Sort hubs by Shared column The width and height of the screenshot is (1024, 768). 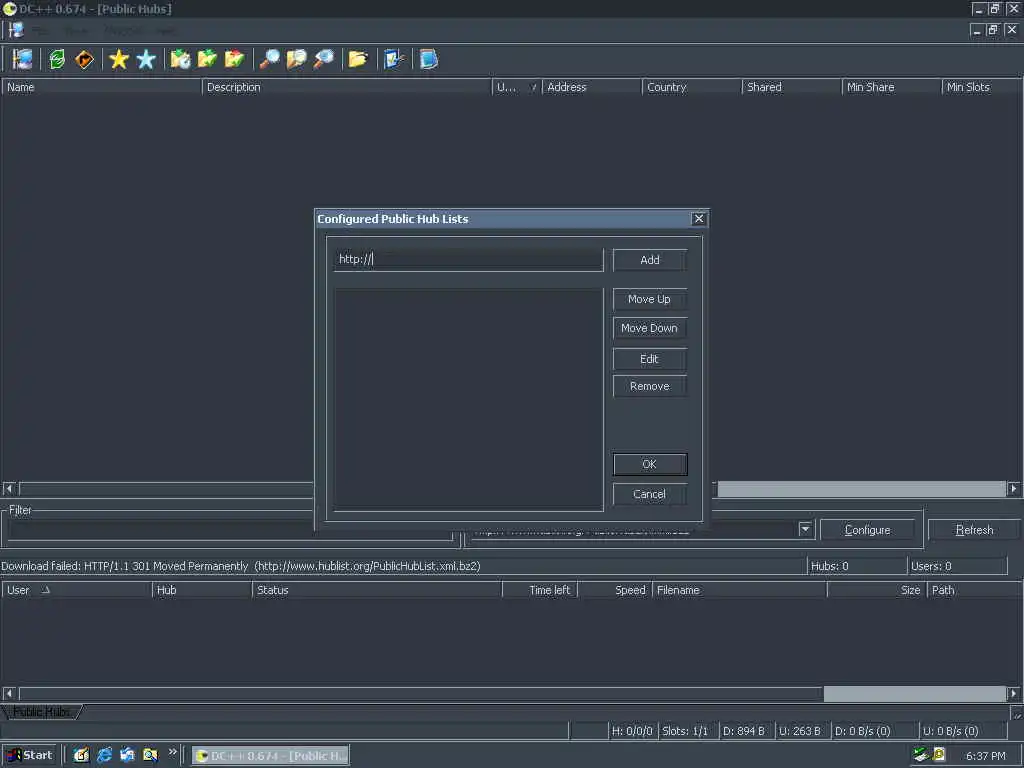pos(792,87)
